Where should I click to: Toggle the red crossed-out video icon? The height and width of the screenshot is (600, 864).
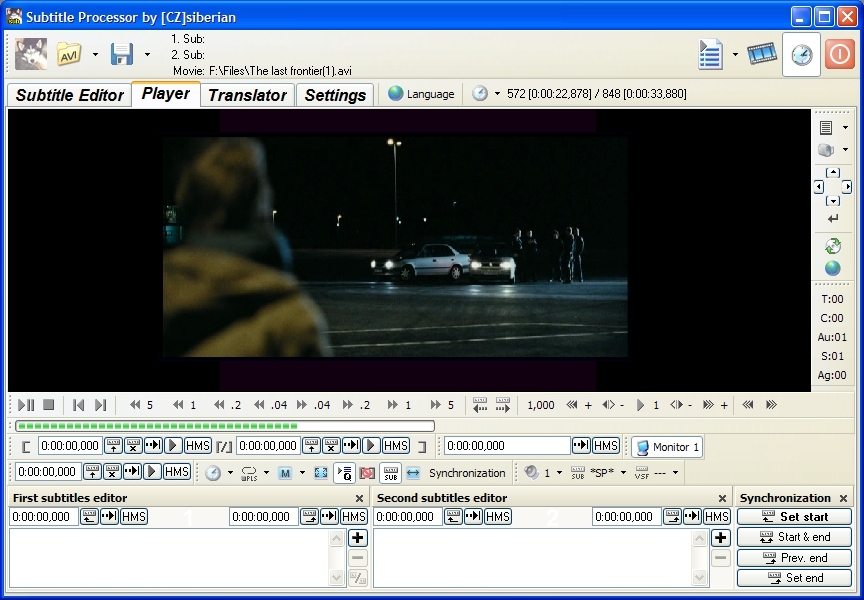tap(367, 473)
